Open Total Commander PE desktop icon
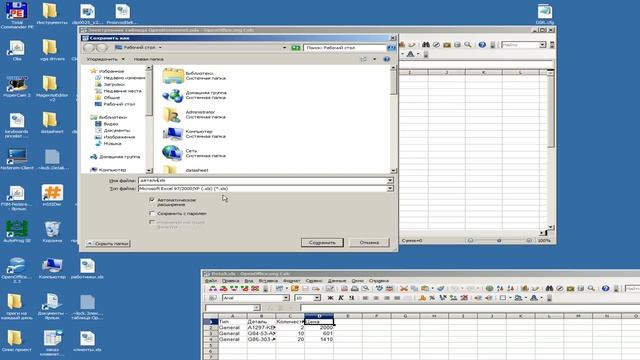640x360 pixels. click(x=17, y=16)
